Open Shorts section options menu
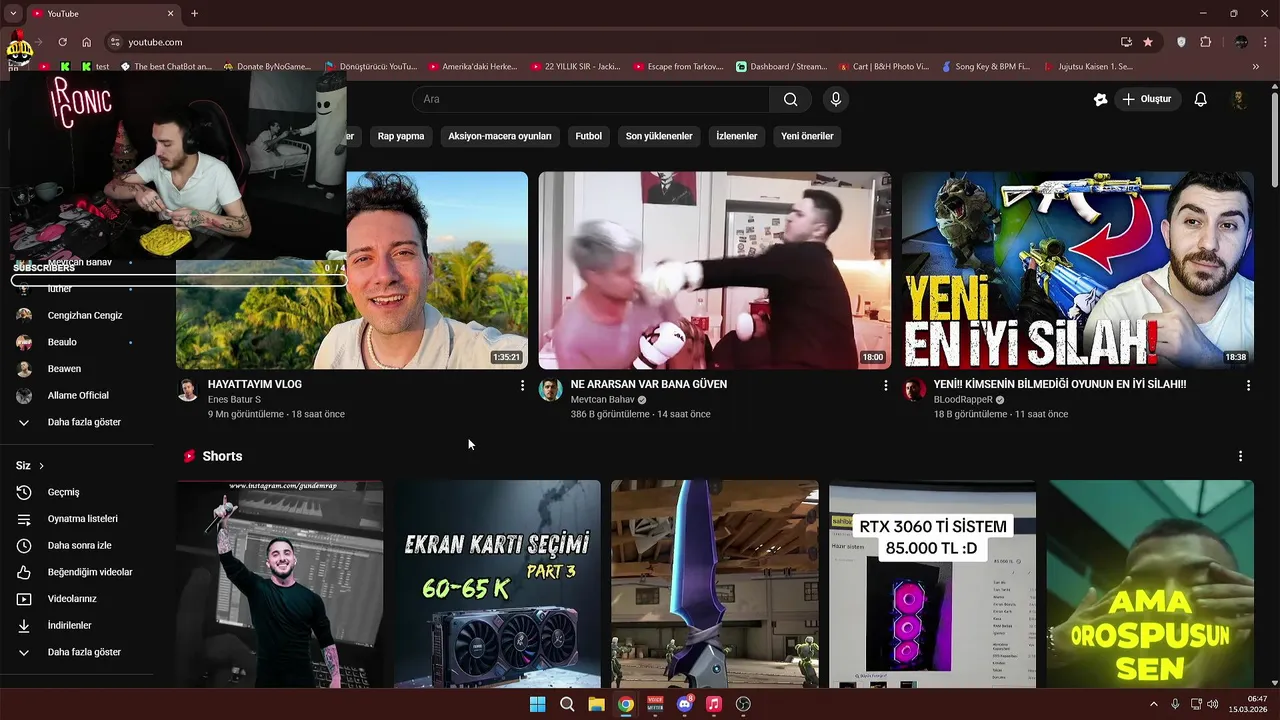The height and width of the screenshot is (720, 1280). (1240, 456)
